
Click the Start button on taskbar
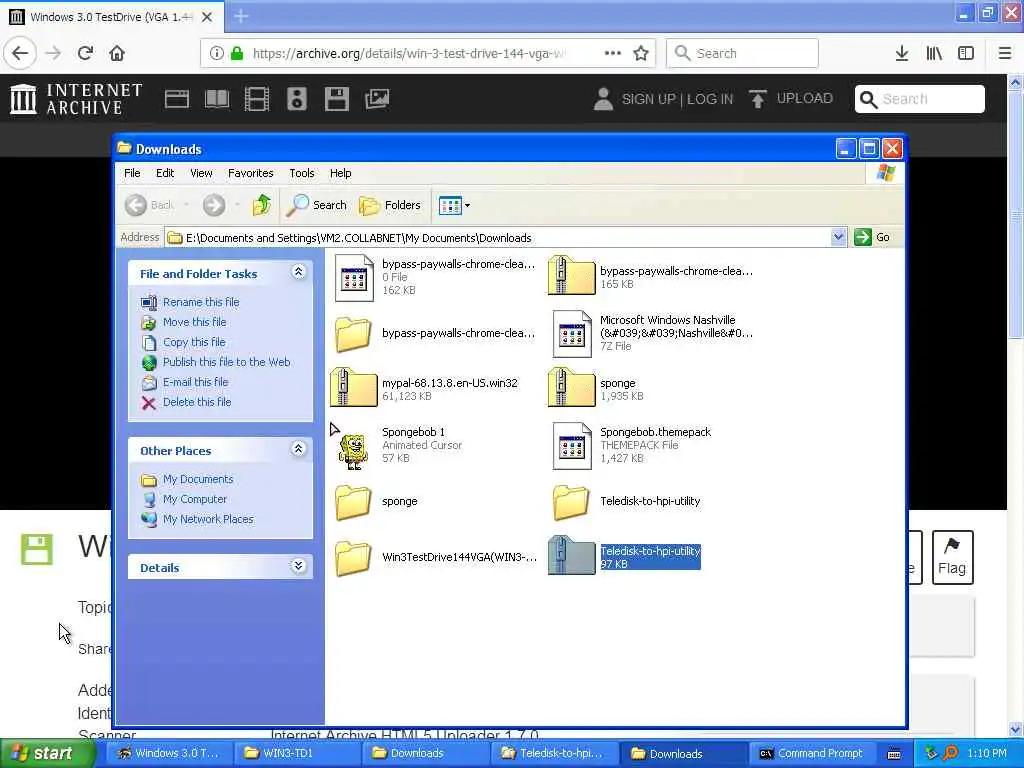click(x=46, y=754)
